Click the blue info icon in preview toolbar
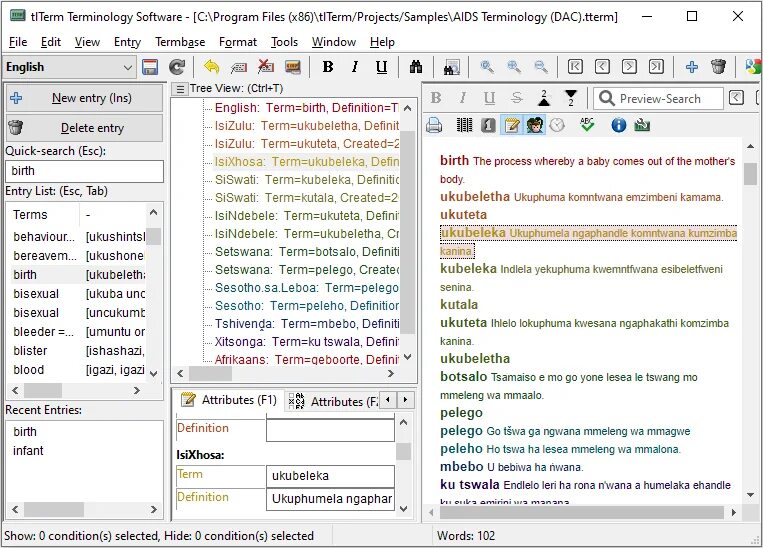This screenshot has height=548, width=763. coord(618,126)
